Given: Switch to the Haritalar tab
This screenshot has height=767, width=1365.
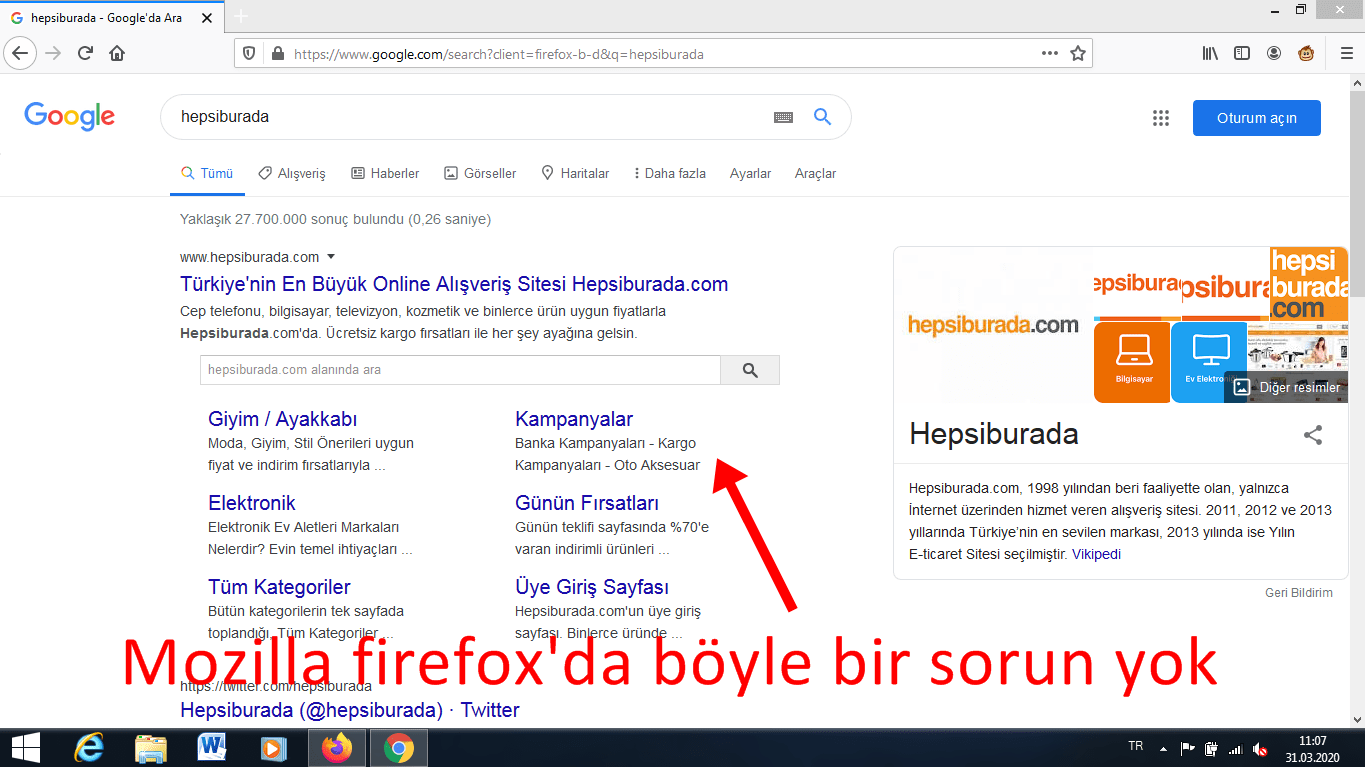Looking at the screenshot, I should [575, 173].
